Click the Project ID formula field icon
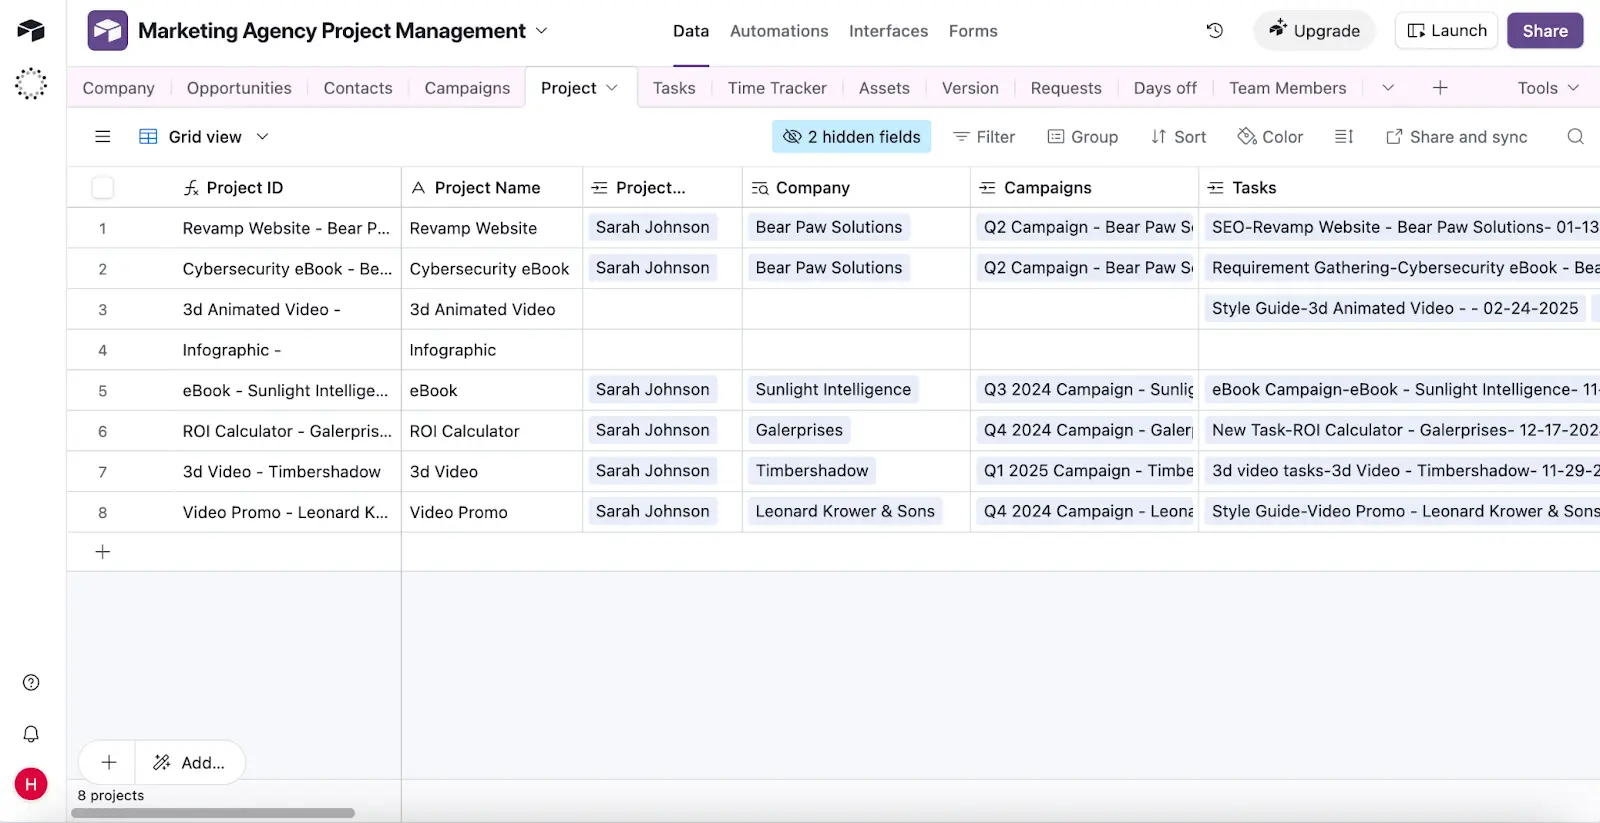The width and height of the screenshot is (1600, 823). pyautogui.click(x=191, y=188)
